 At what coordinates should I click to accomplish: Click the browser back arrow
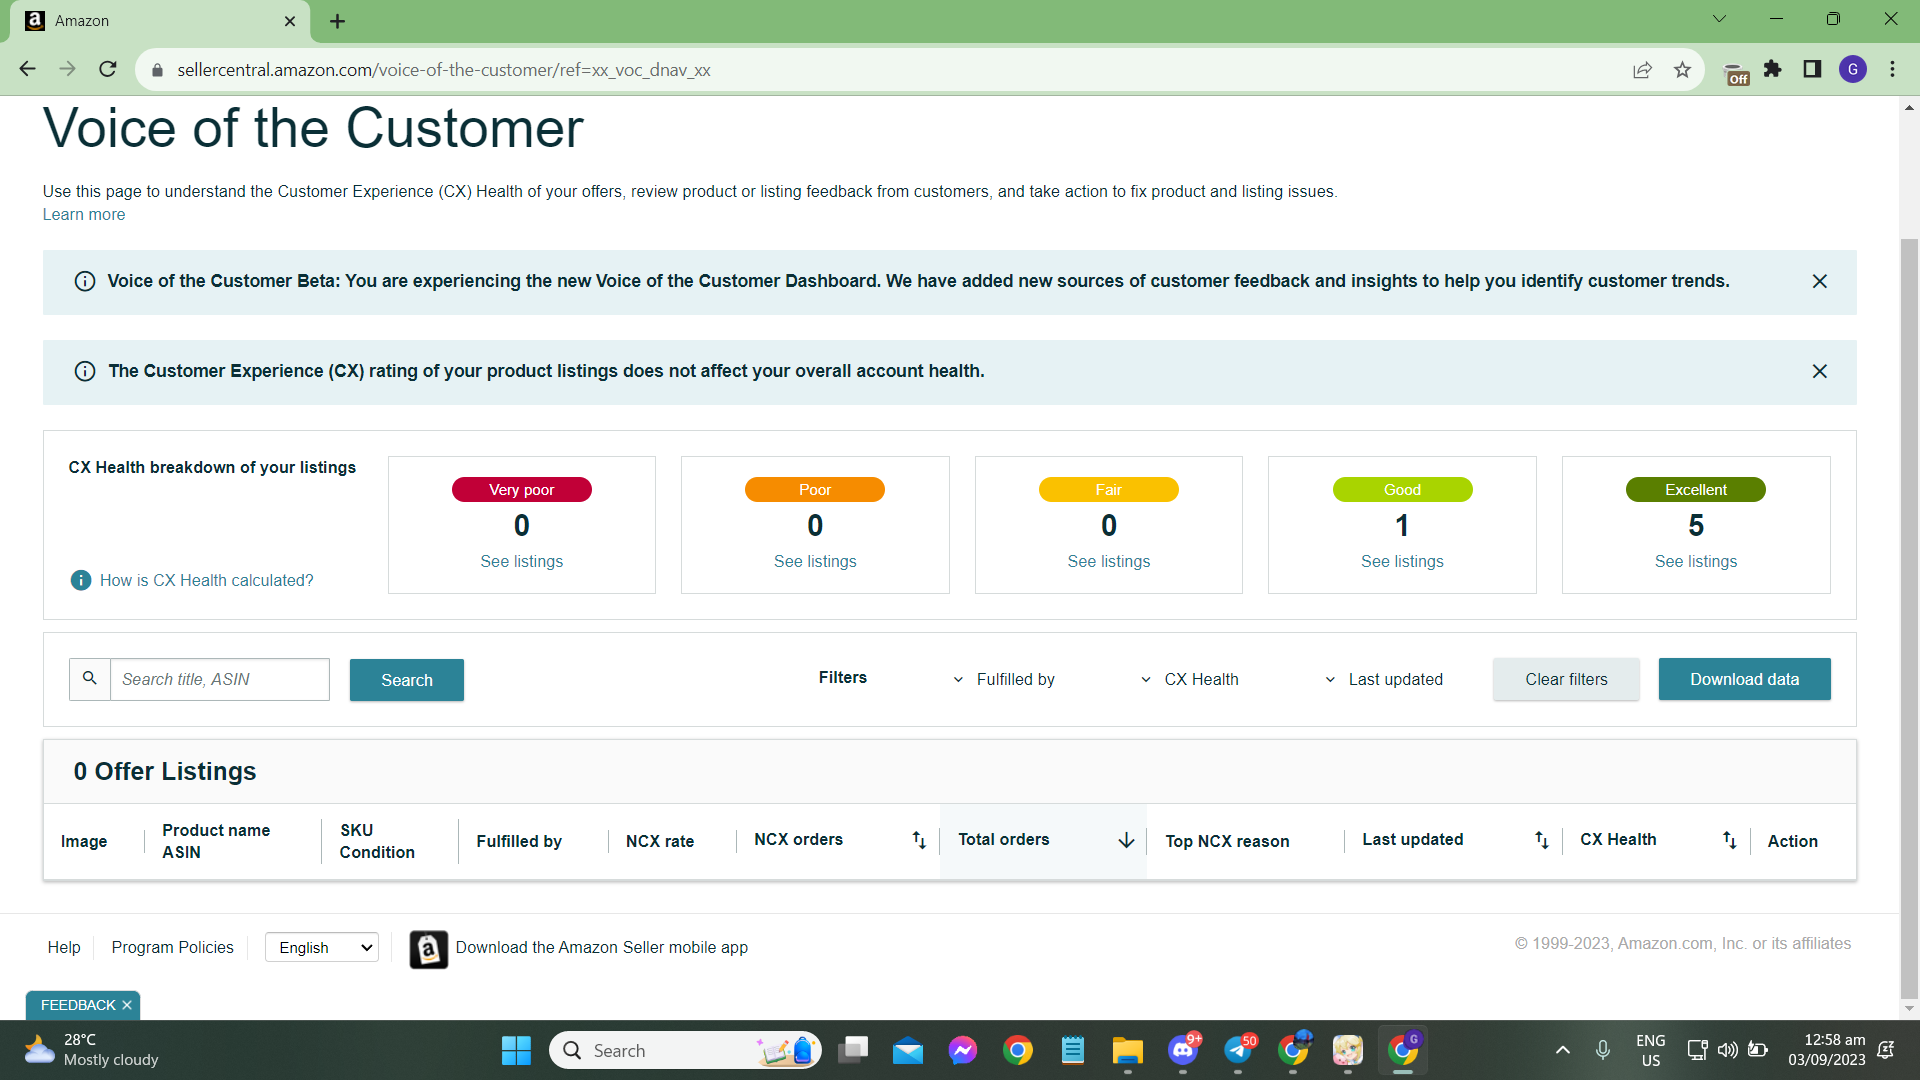27,69
